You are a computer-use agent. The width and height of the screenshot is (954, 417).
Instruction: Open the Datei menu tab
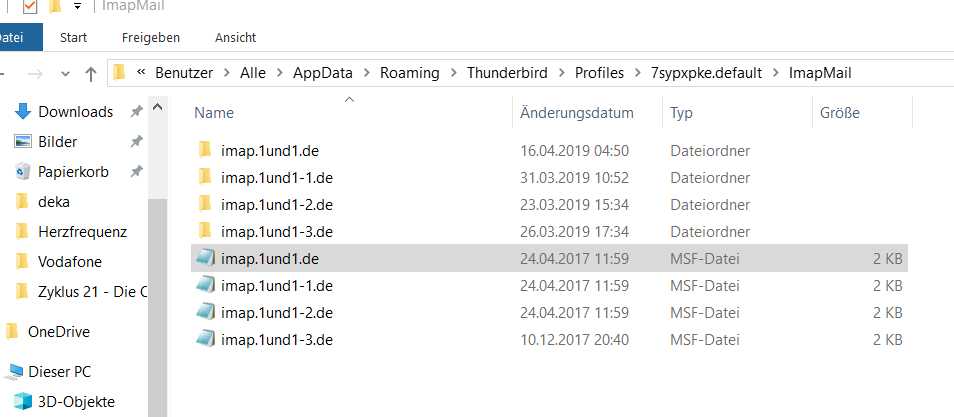[x=14, y=38]
